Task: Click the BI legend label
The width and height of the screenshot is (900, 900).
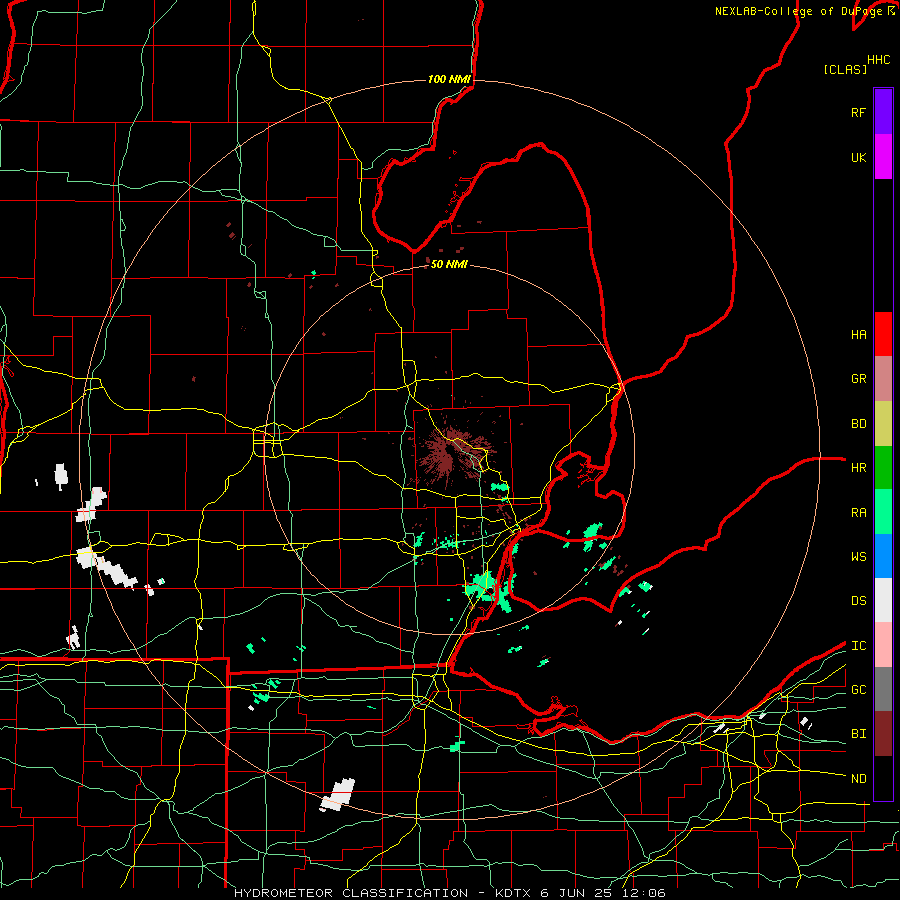Action: pos(858,734)
